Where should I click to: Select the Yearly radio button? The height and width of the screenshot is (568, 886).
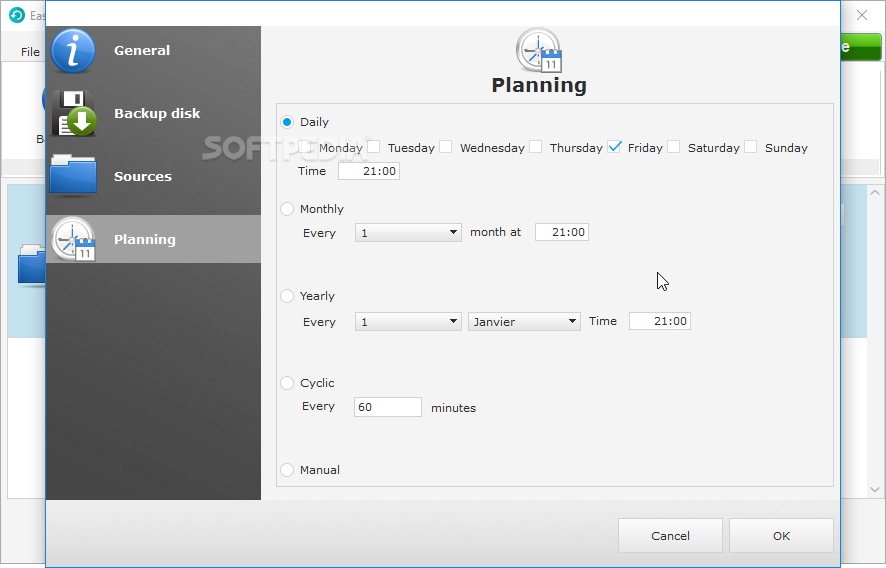click(287, 296)
